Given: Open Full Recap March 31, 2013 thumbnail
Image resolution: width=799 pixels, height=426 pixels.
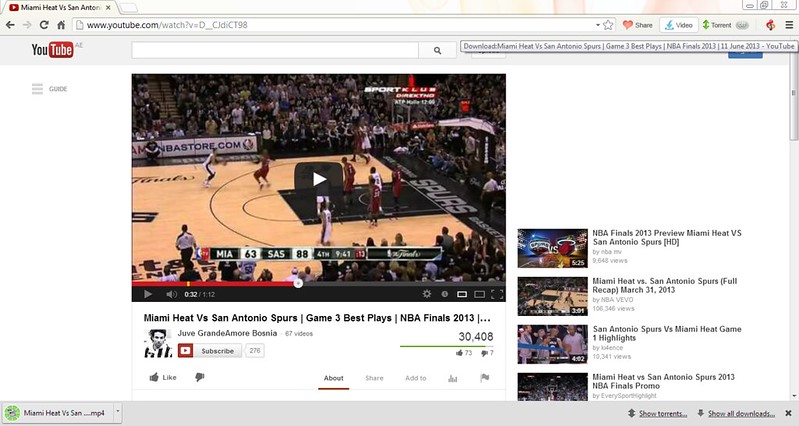Looking at the screenshot, I should coord(552,296).
